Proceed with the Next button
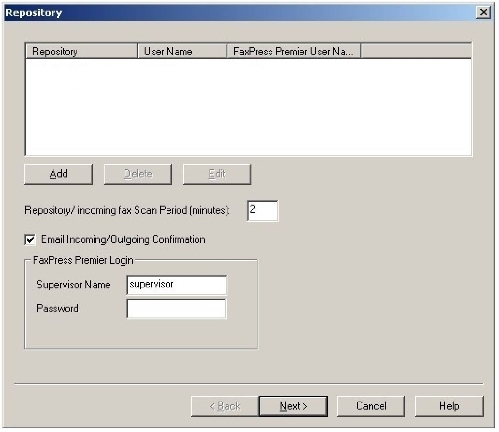 pyautogui.click(x=293, y=406)
